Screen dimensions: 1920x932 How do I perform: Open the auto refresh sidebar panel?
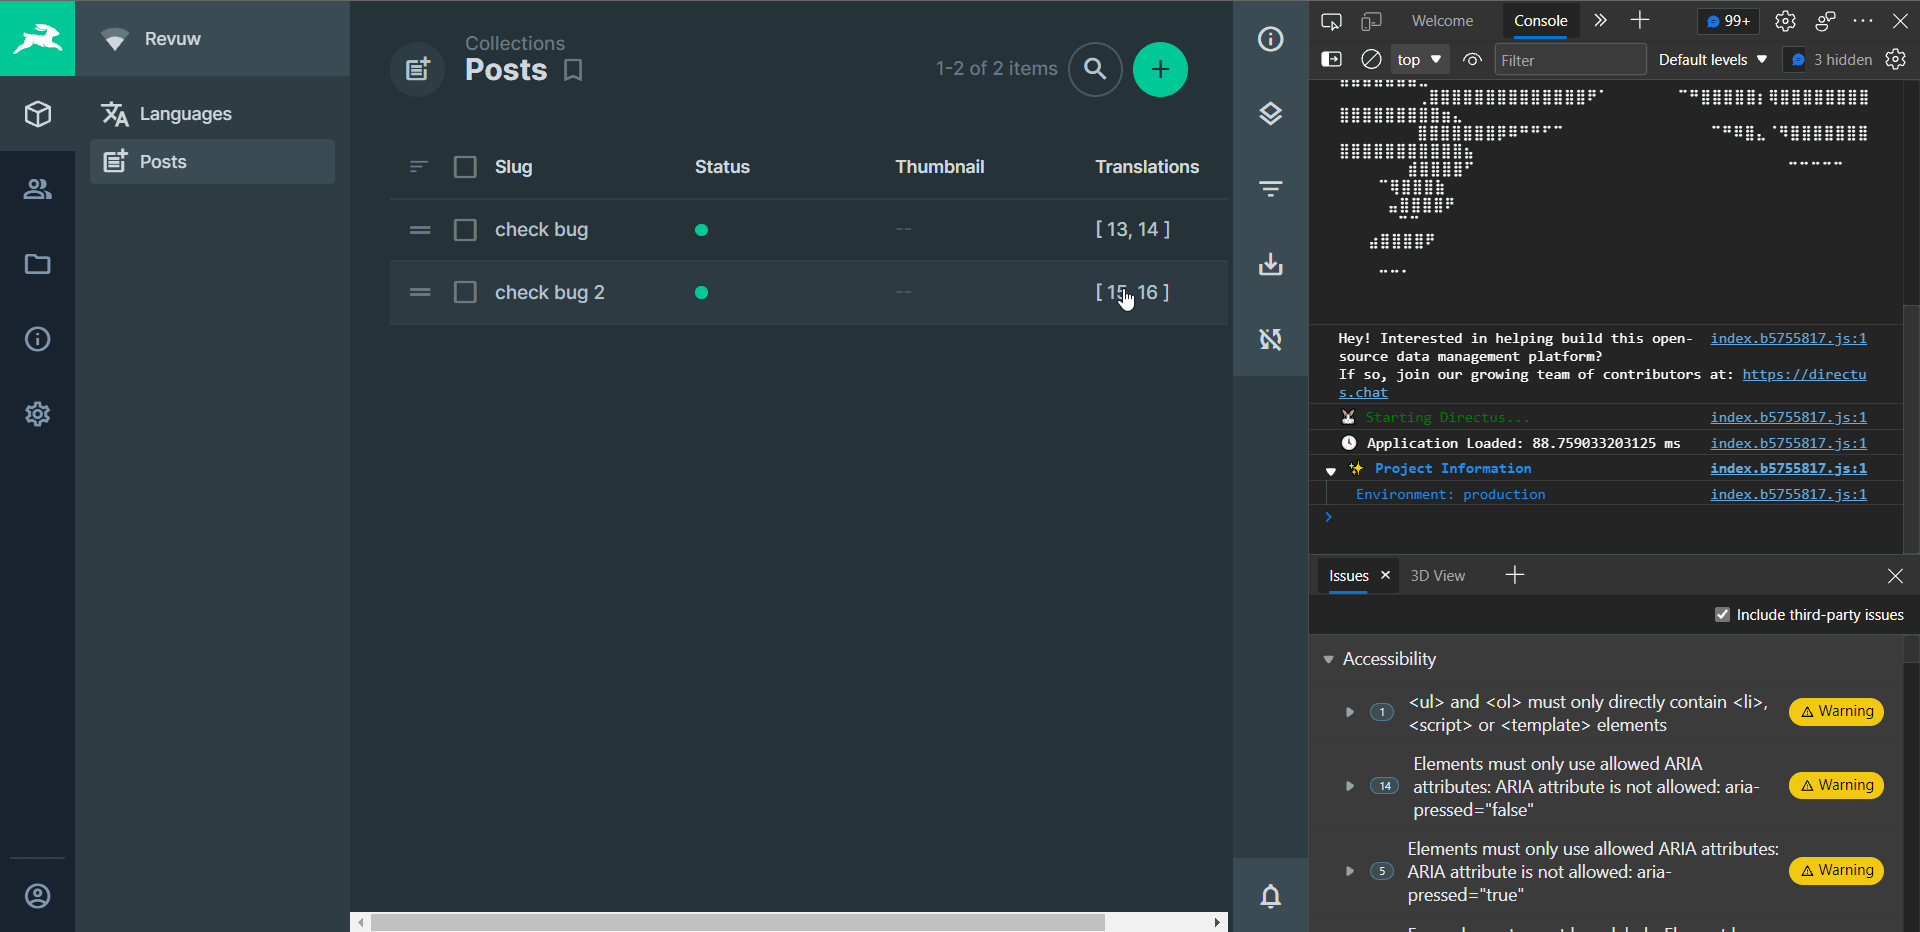pyautogui.click(x=1270, y=339)
